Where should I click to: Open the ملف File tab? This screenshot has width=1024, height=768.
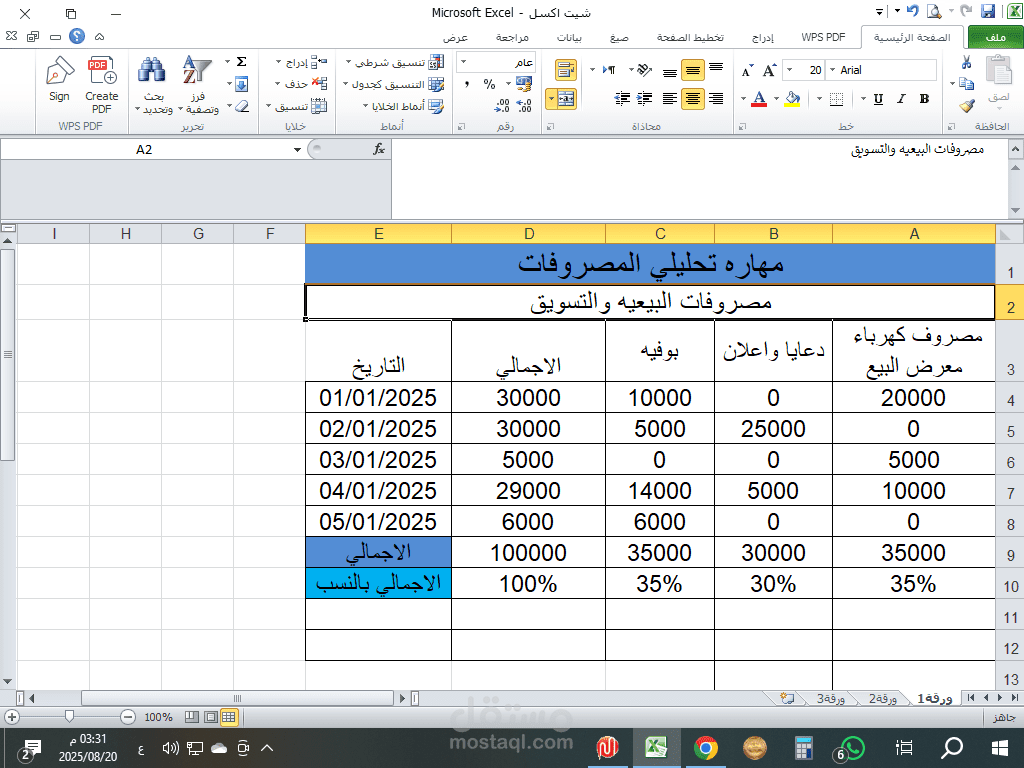click(995, 37)
